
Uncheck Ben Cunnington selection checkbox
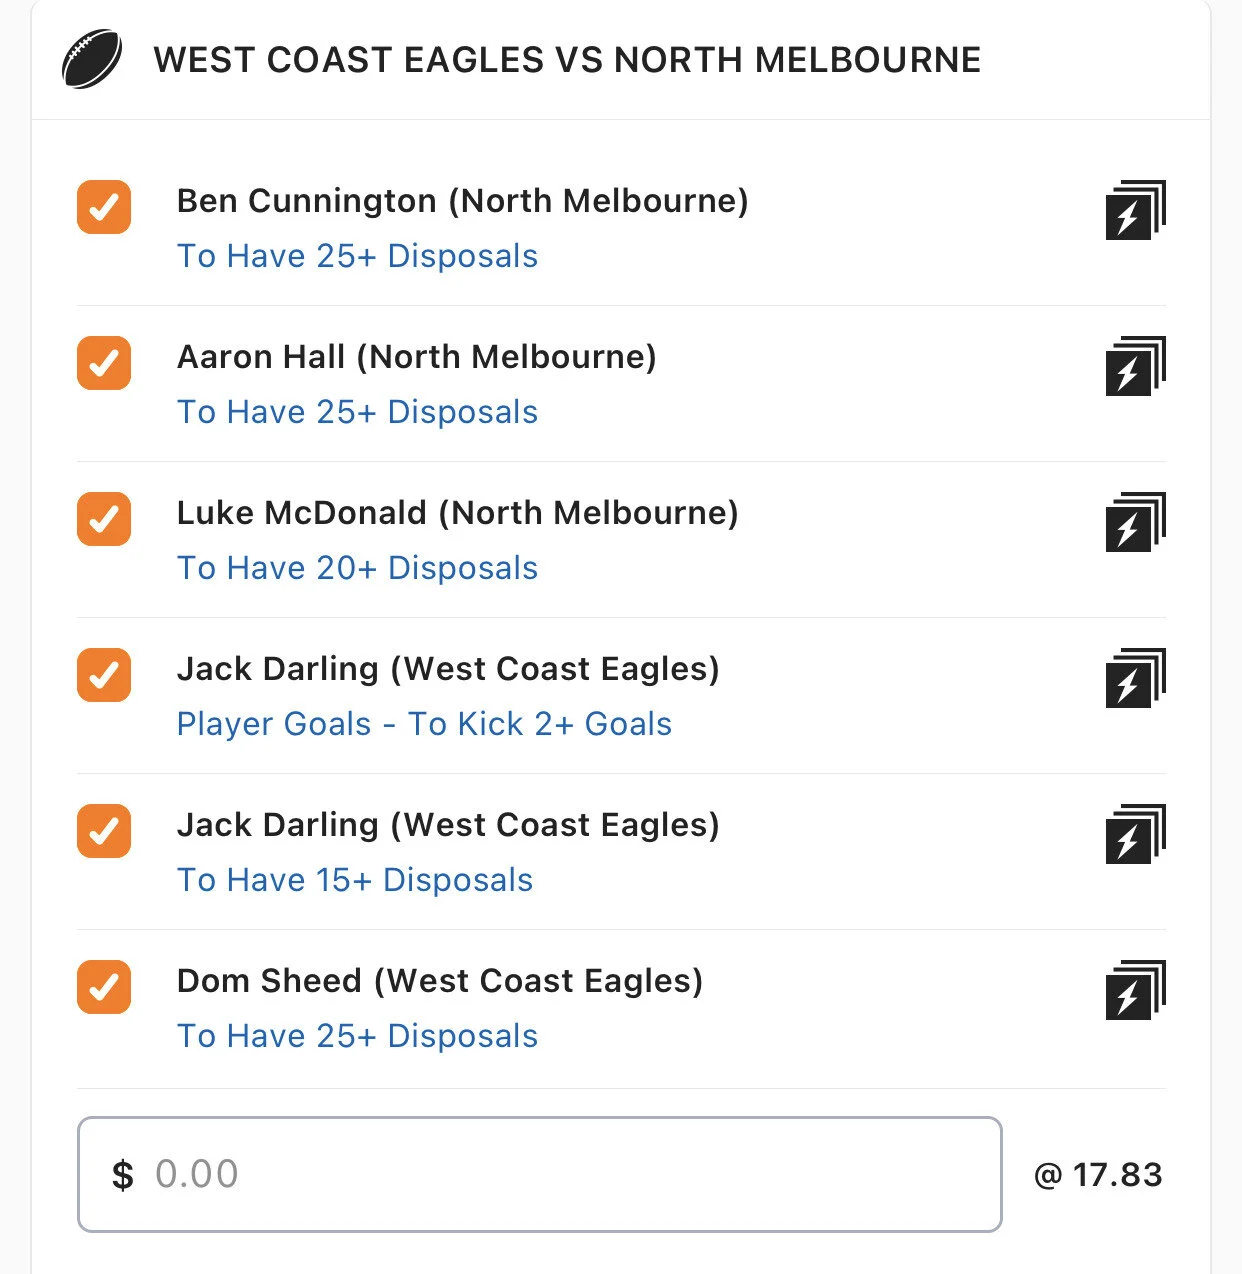tap(104, 207)
